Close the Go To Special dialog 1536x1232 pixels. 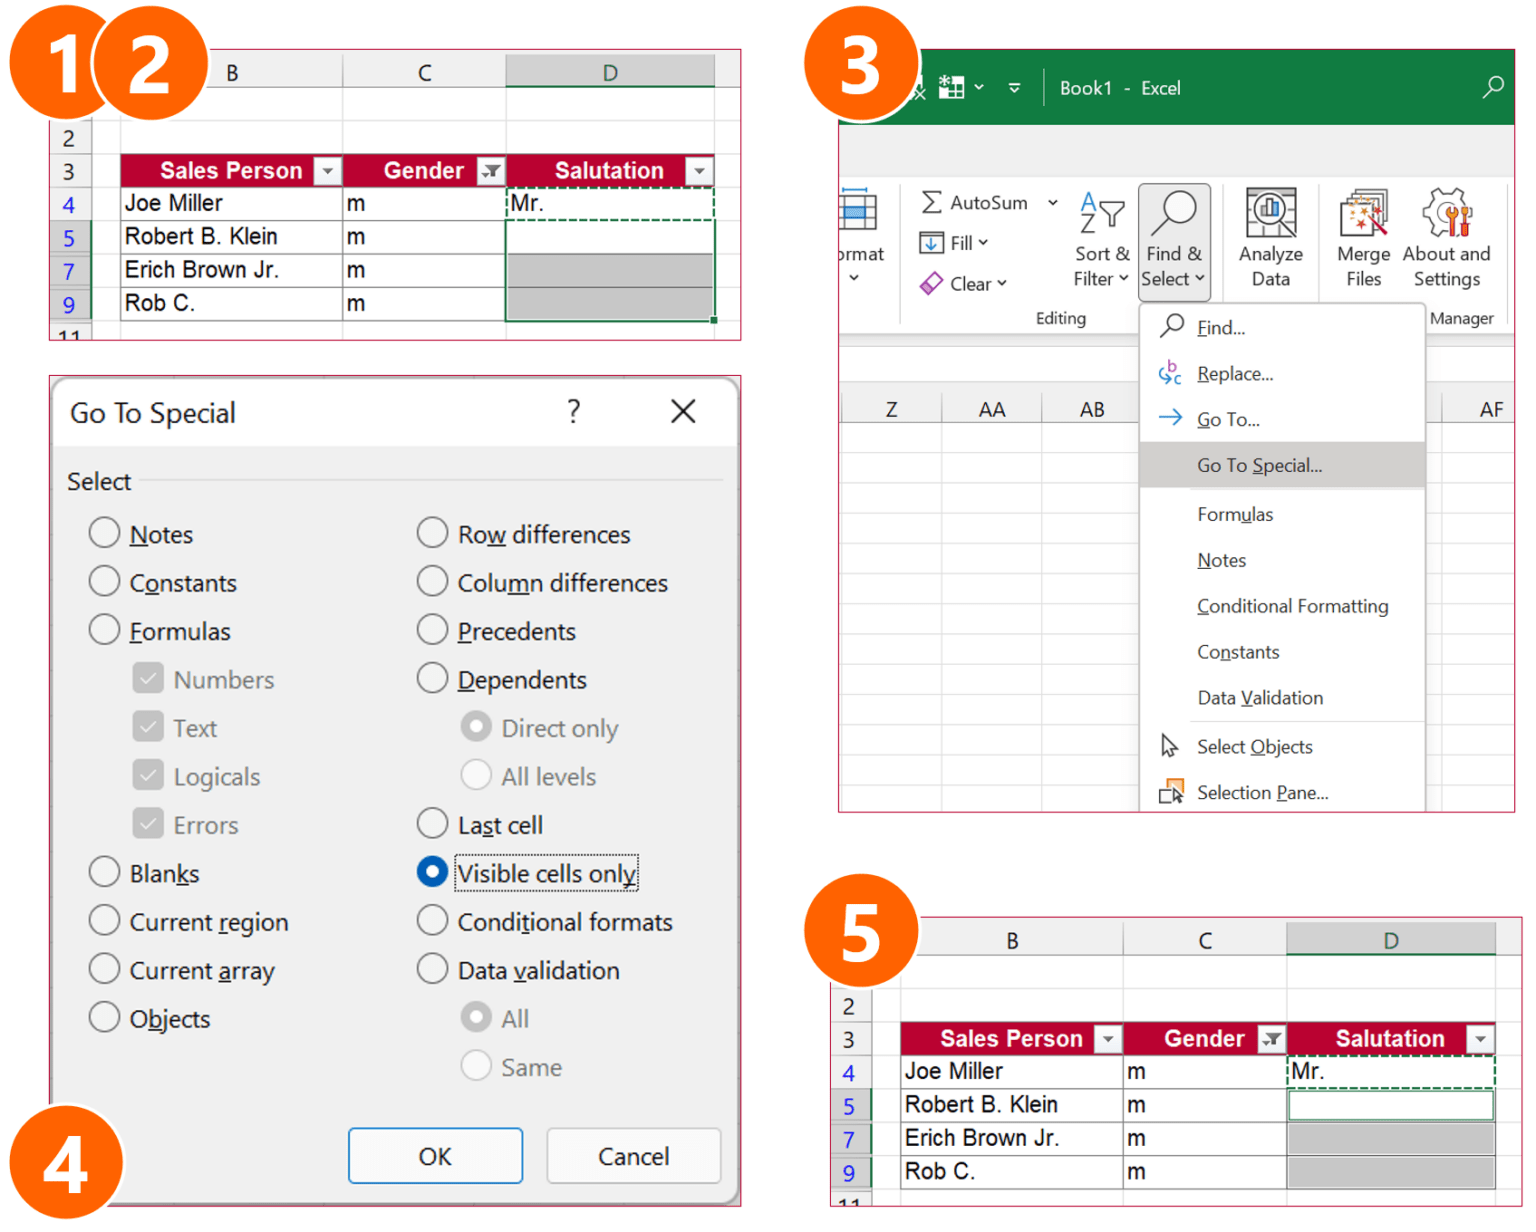[683, 411]
